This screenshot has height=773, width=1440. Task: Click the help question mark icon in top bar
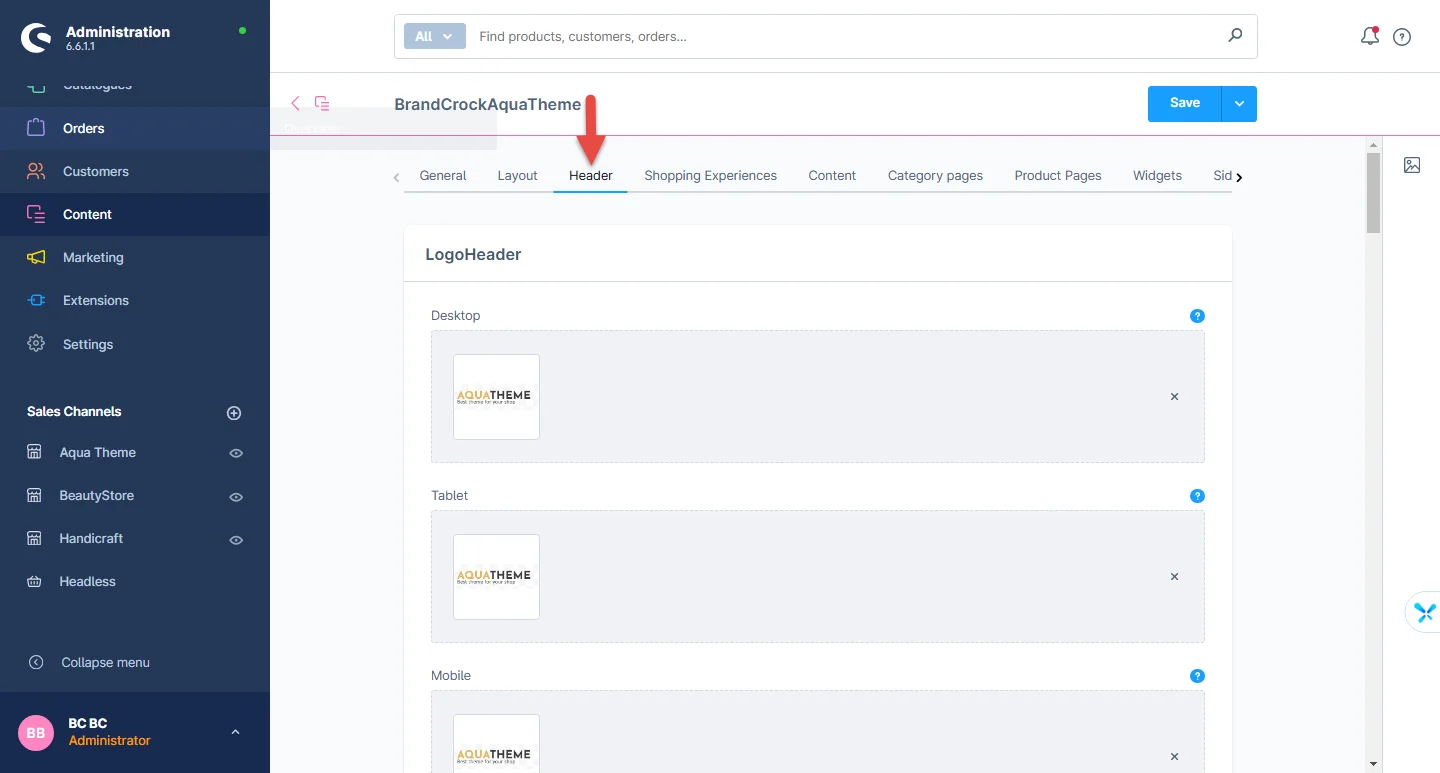pos(1402,37)
